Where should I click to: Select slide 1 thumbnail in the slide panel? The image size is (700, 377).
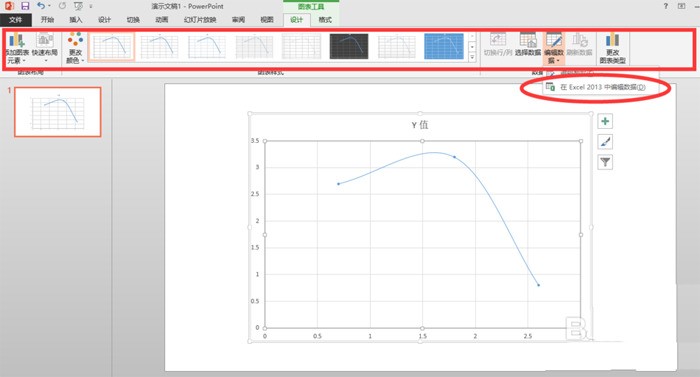coord(58,112)
